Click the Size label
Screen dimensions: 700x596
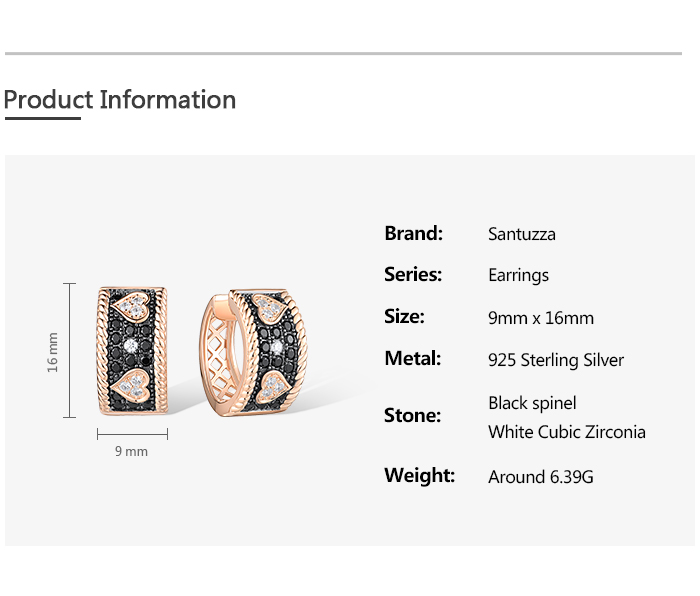click(404, 317)
